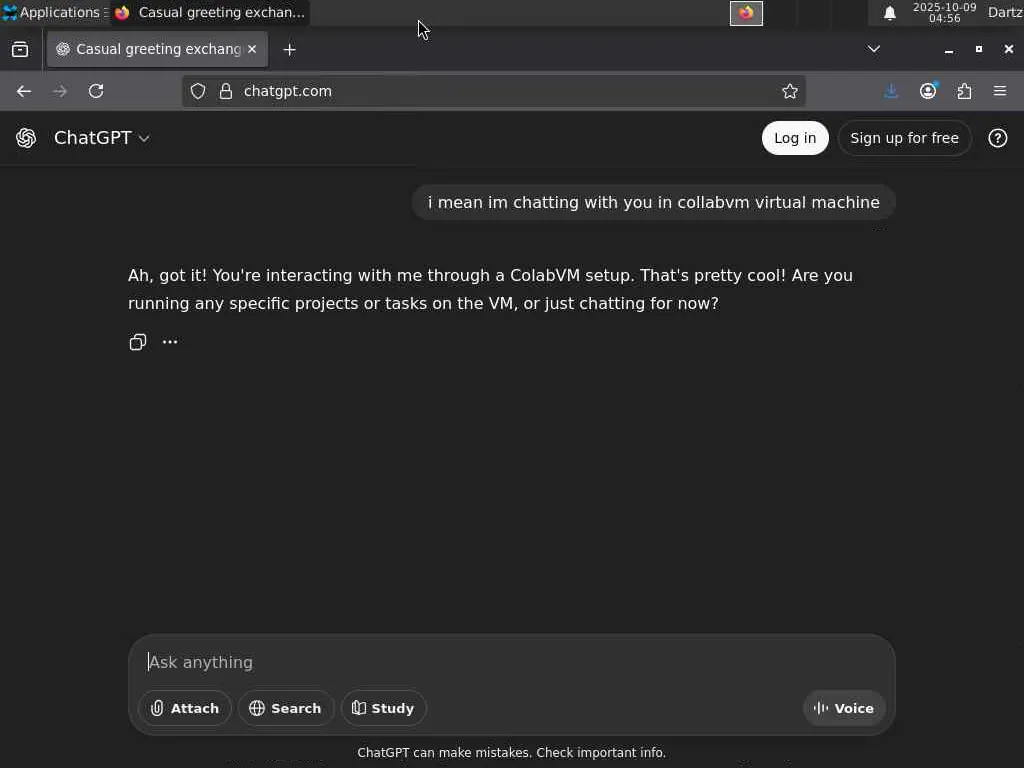Click the date and time clock

click(x=944, y=12)
